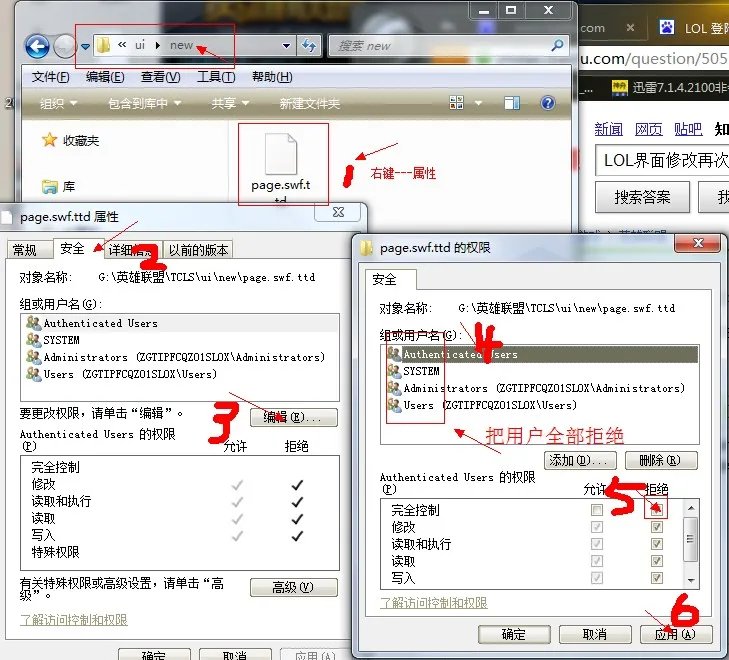Toggle the preview pane icon
This screenshot has height=660, width=729.
(x=512, y=103)
